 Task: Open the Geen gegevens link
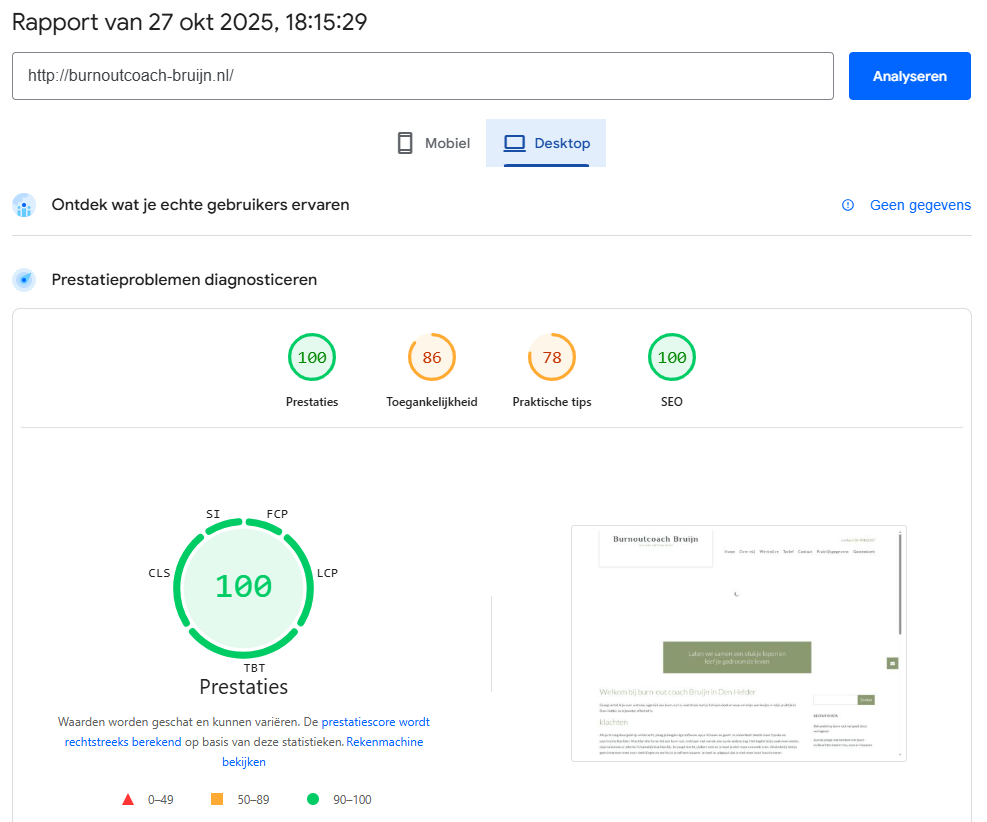(x=919, y=205)
